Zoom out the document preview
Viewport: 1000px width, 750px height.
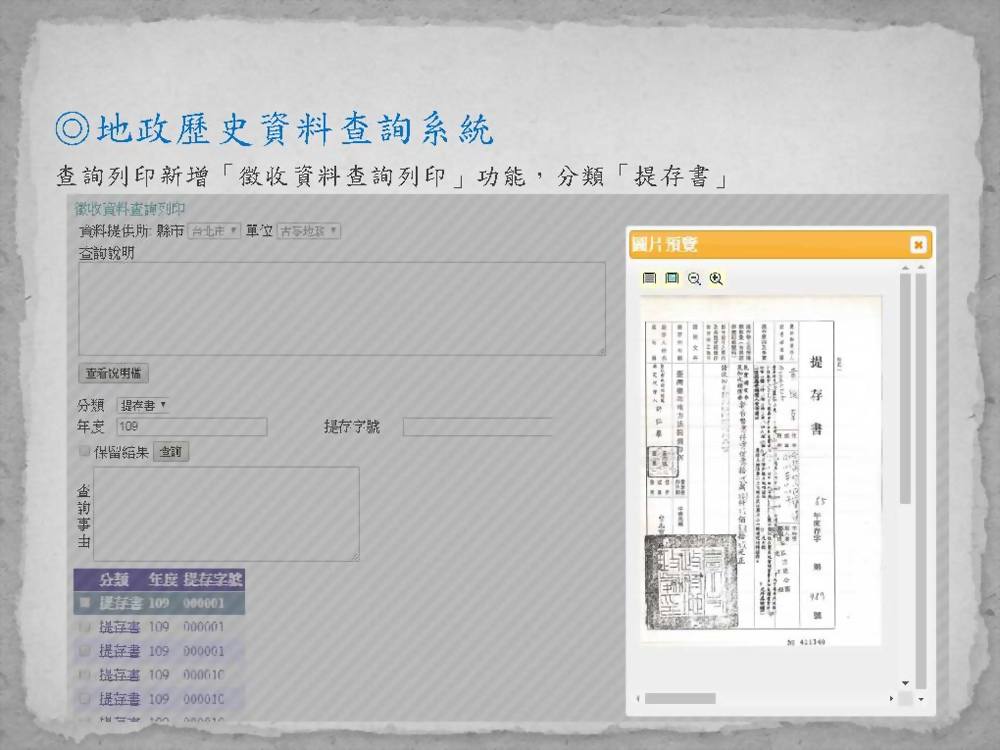(694, 279)
